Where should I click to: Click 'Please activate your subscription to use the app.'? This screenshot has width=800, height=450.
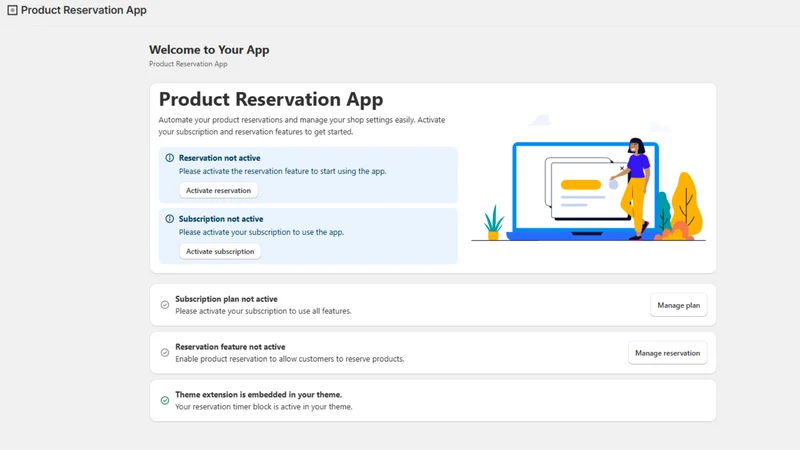point(261,232)
